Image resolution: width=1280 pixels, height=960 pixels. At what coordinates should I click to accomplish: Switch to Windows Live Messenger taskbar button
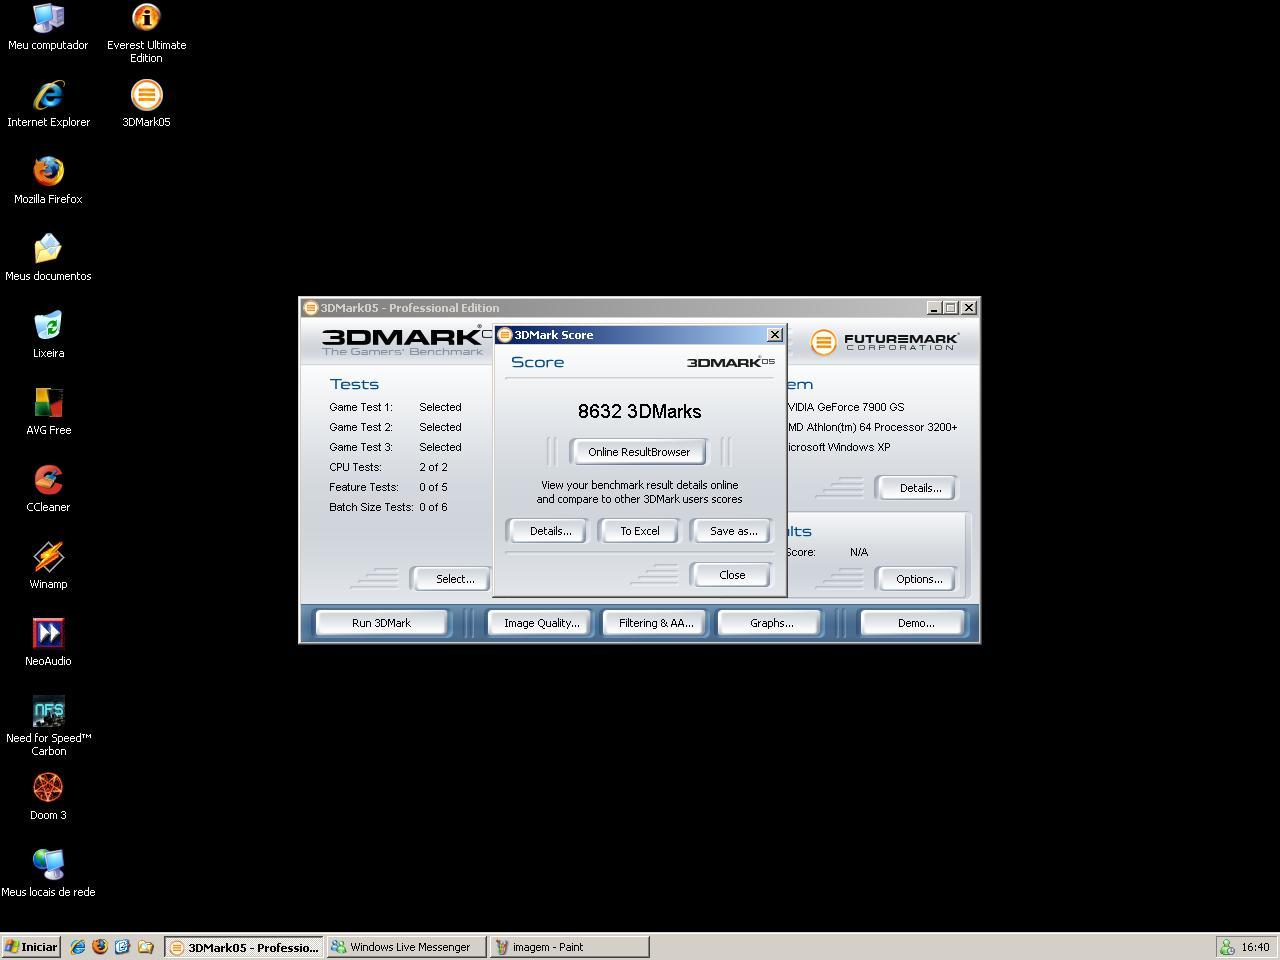(x=406, y=946)
